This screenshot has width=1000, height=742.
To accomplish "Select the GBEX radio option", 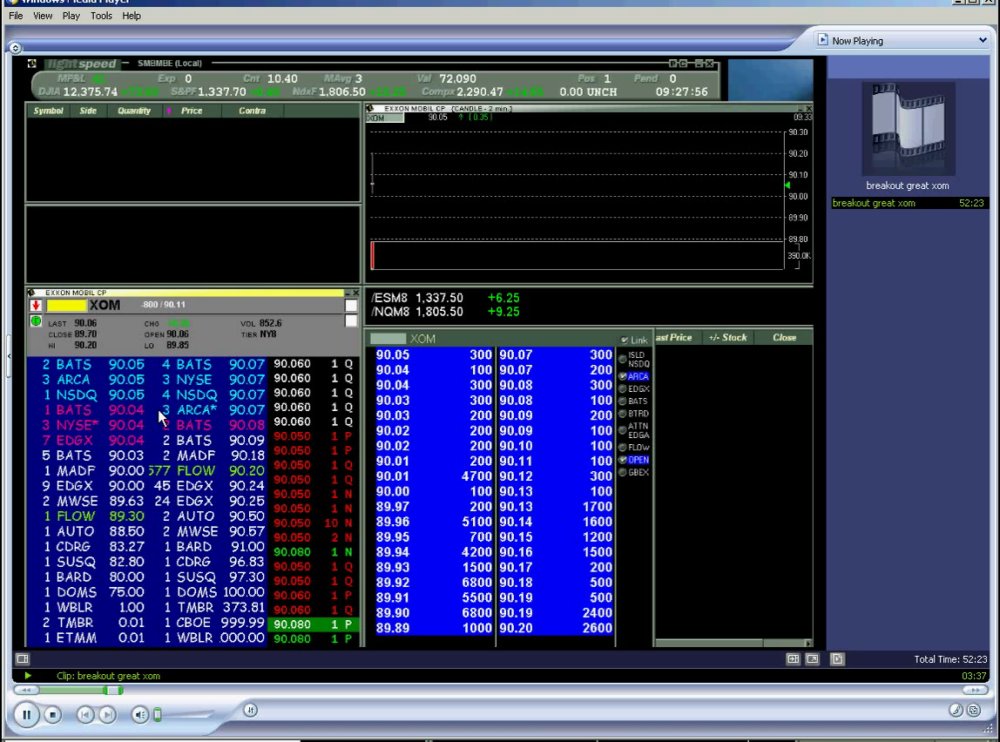I will coord(623,473).
